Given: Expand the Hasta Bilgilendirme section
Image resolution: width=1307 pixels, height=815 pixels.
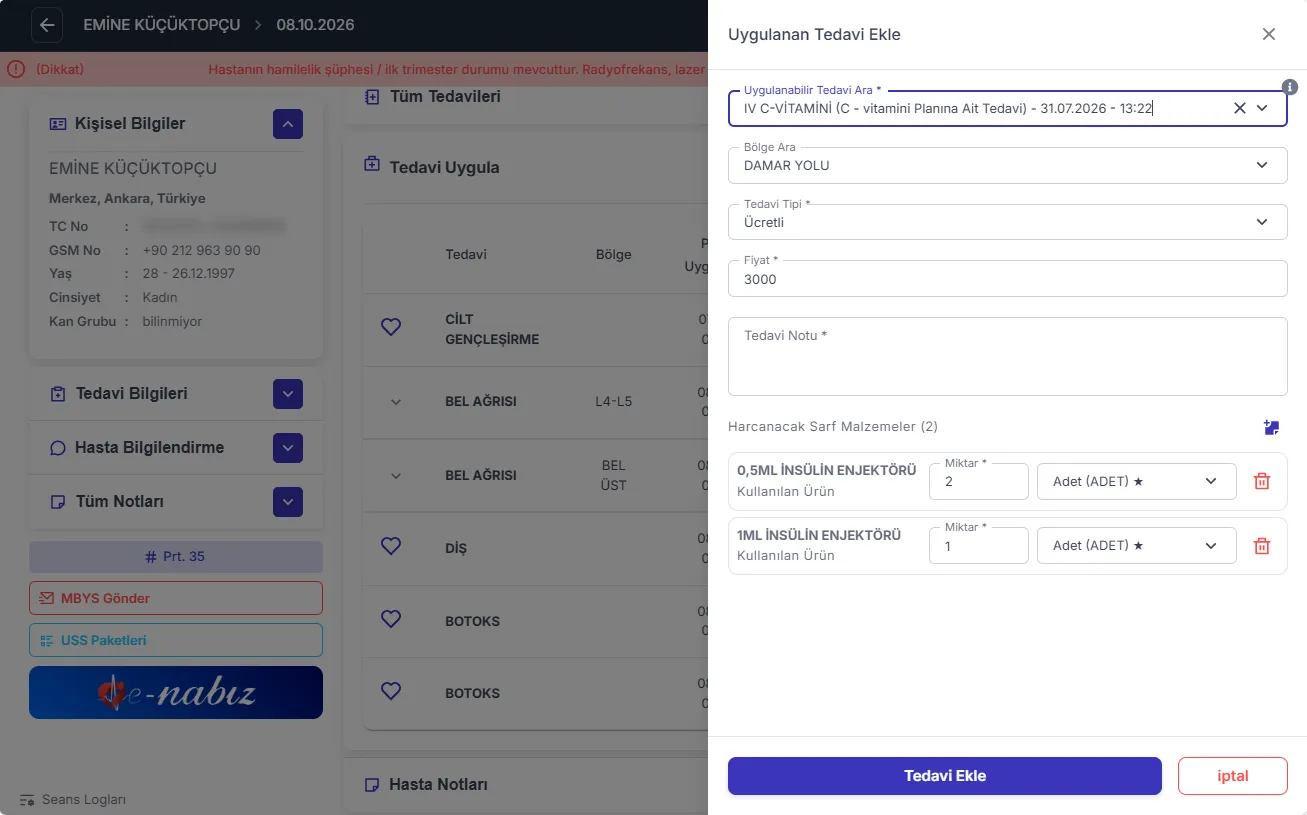Looking at the screenshot, I should pyautogui.click(x=288, y=448).
